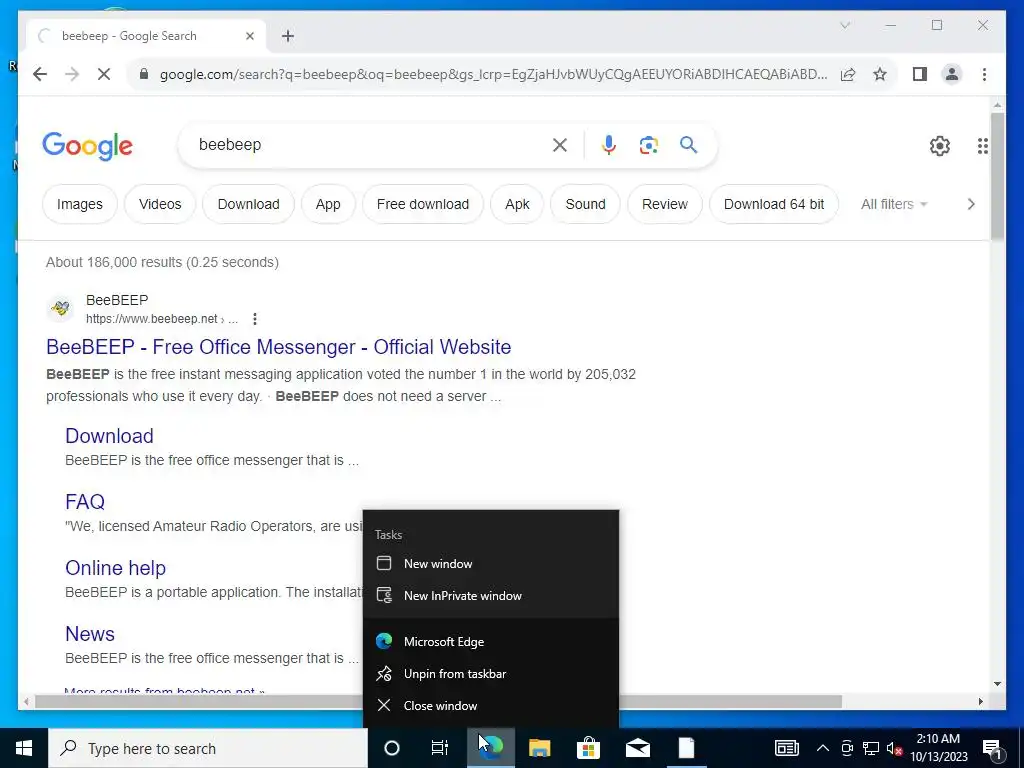Filter results by Videos
Image resolution: width=1024 pixels, height=768 pixels.
coord(160,204)
